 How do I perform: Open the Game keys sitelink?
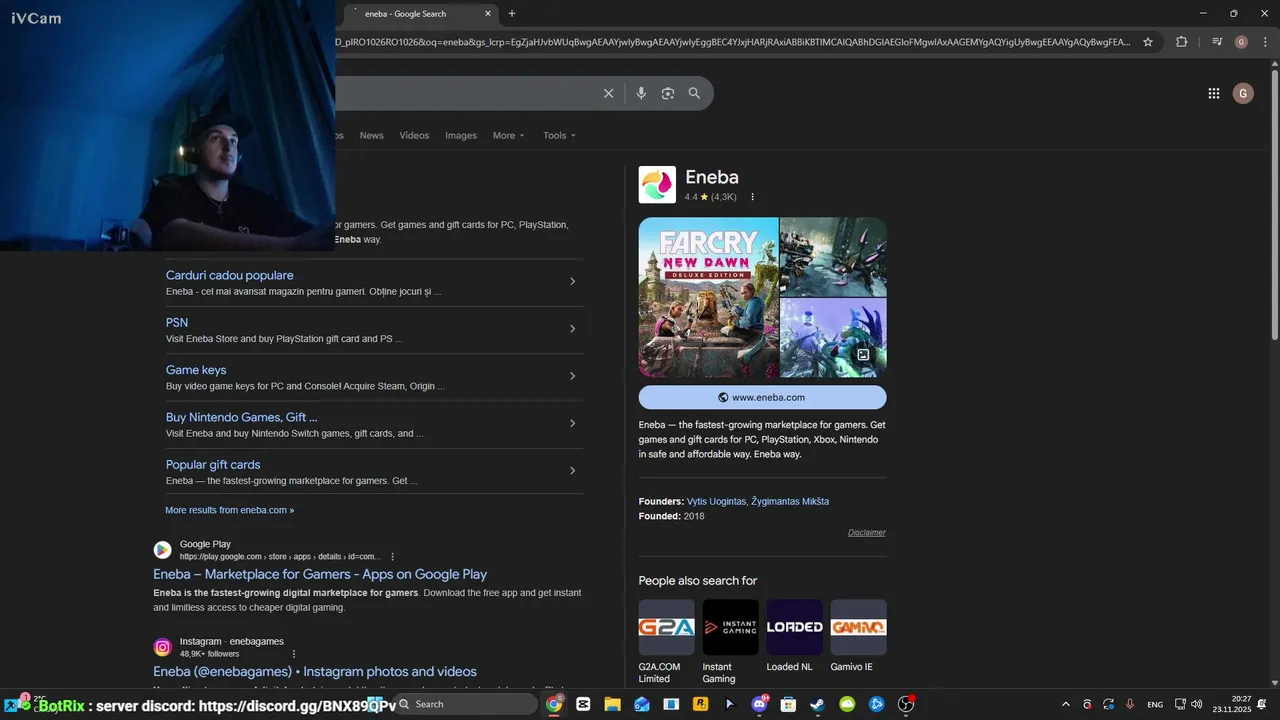coord(196,370)
